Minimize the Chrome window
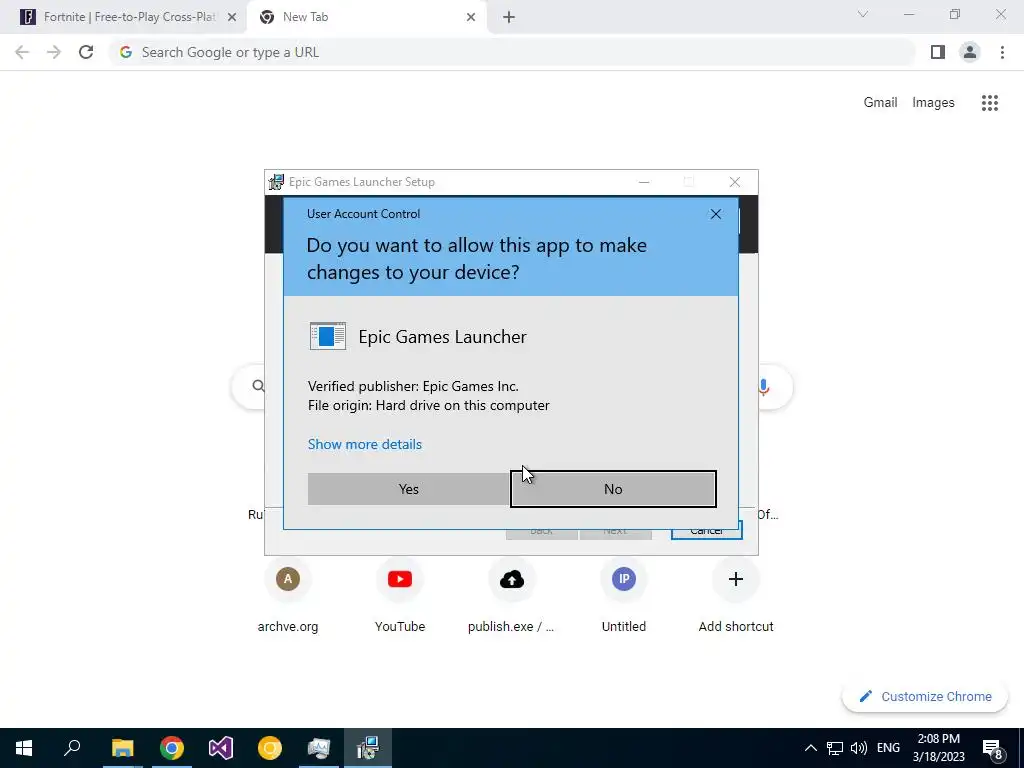The image size is (1024, 768). 909,14
